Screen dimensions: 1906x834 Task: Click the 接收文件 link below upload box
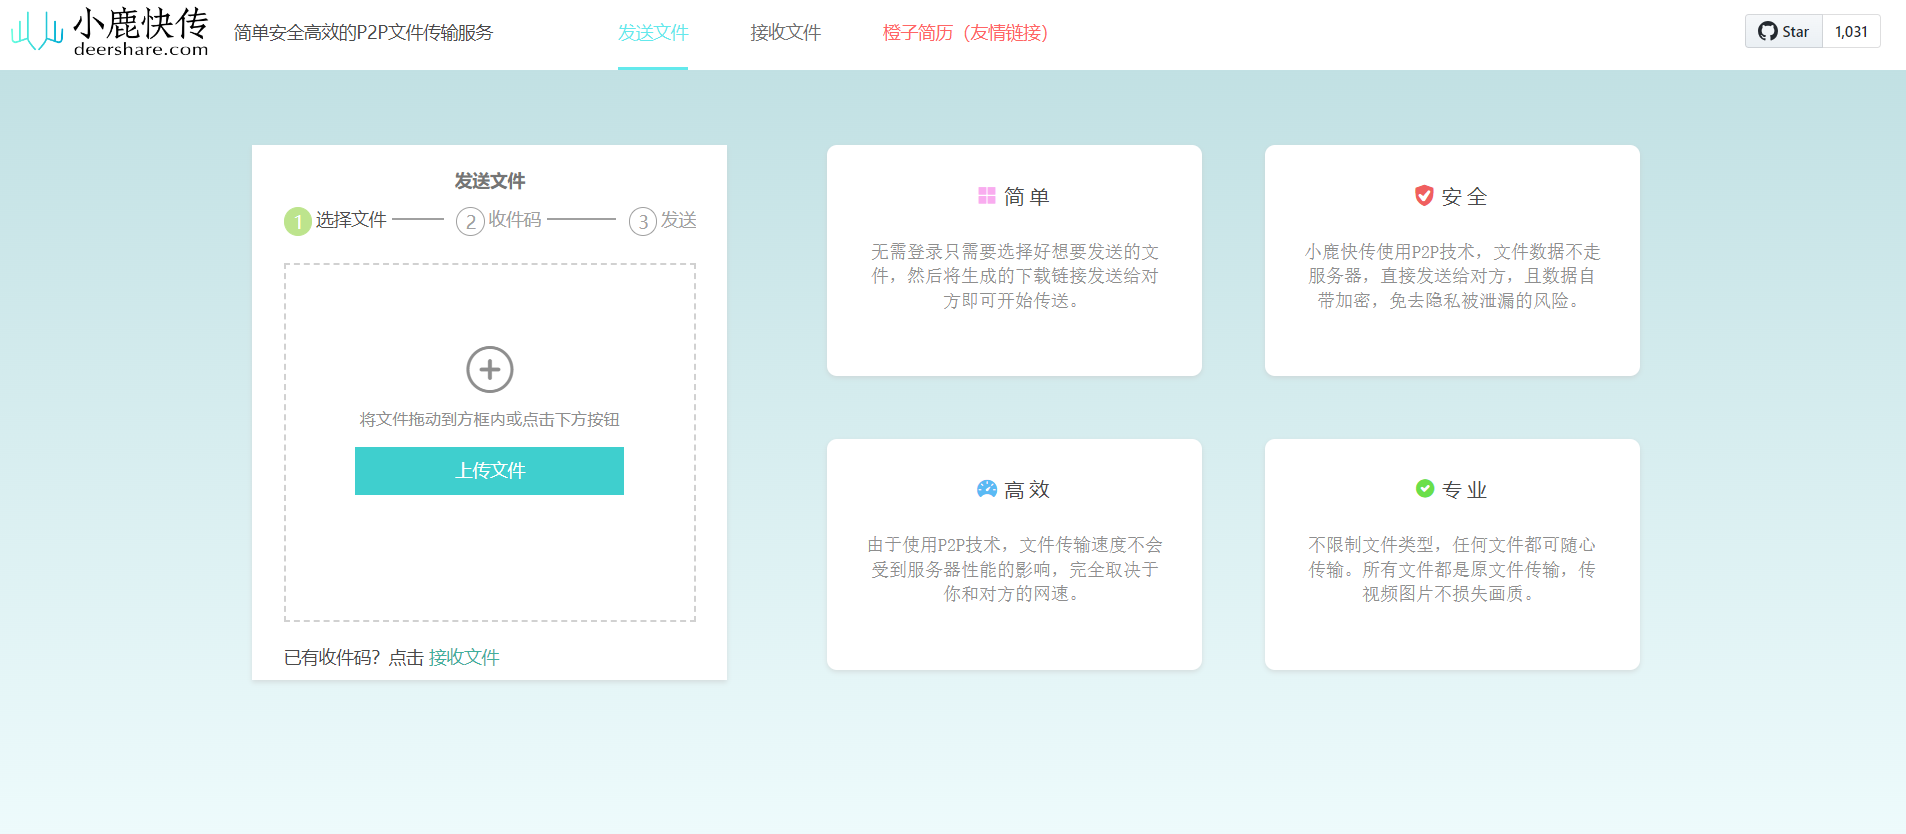tap(464, 657)
